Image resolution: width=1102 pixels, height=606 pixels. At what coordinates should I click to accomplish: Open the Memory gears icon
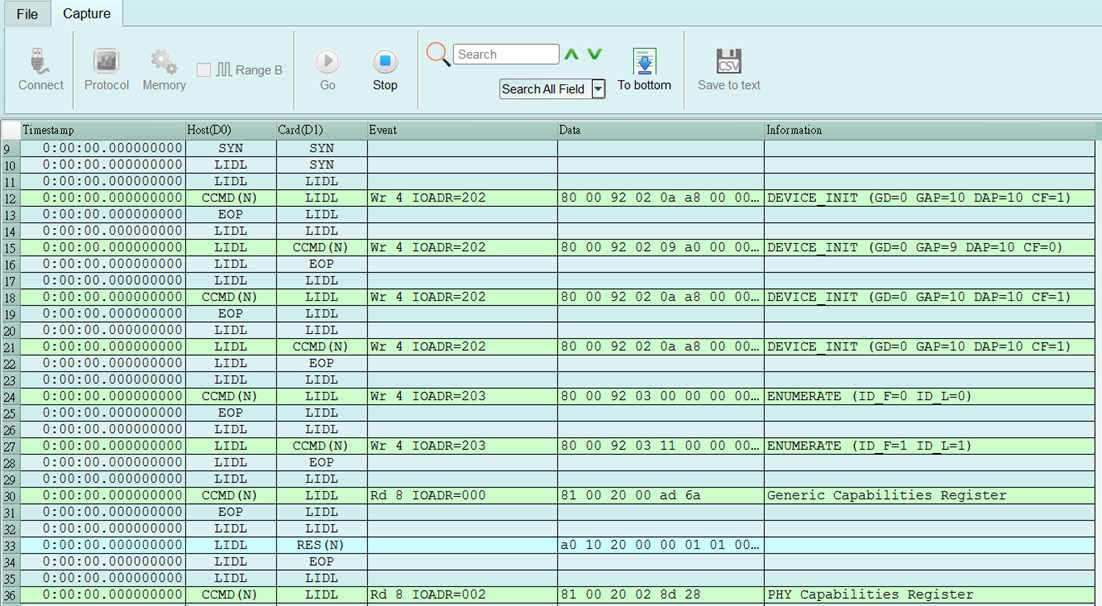pos(164,61)
